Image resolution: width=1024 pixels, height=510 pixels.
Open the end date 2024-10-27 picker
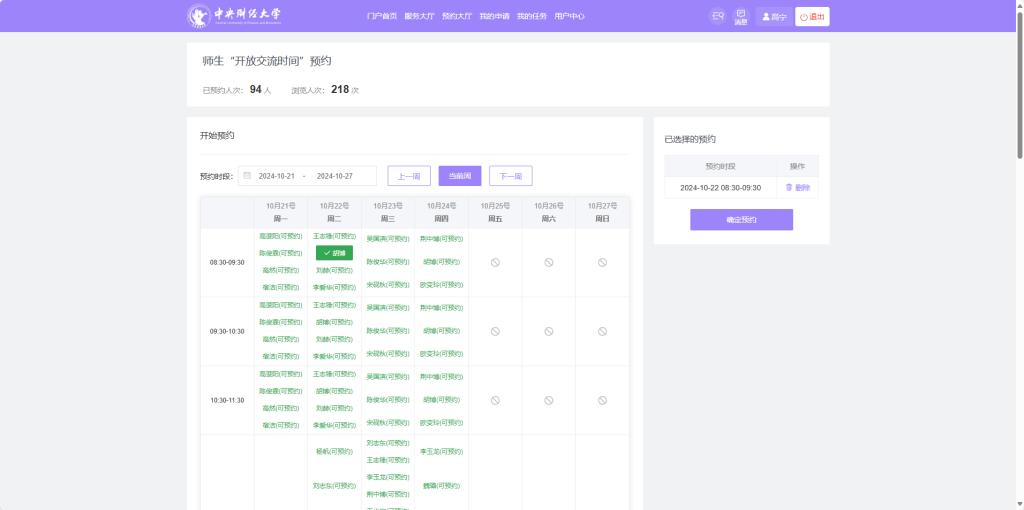(335, 176)
